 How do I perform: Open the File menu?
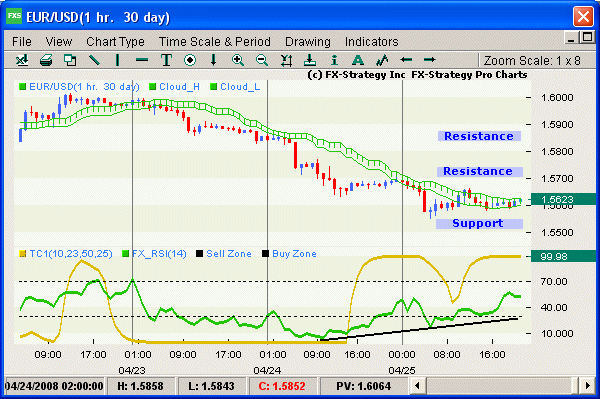click(22, 41)
